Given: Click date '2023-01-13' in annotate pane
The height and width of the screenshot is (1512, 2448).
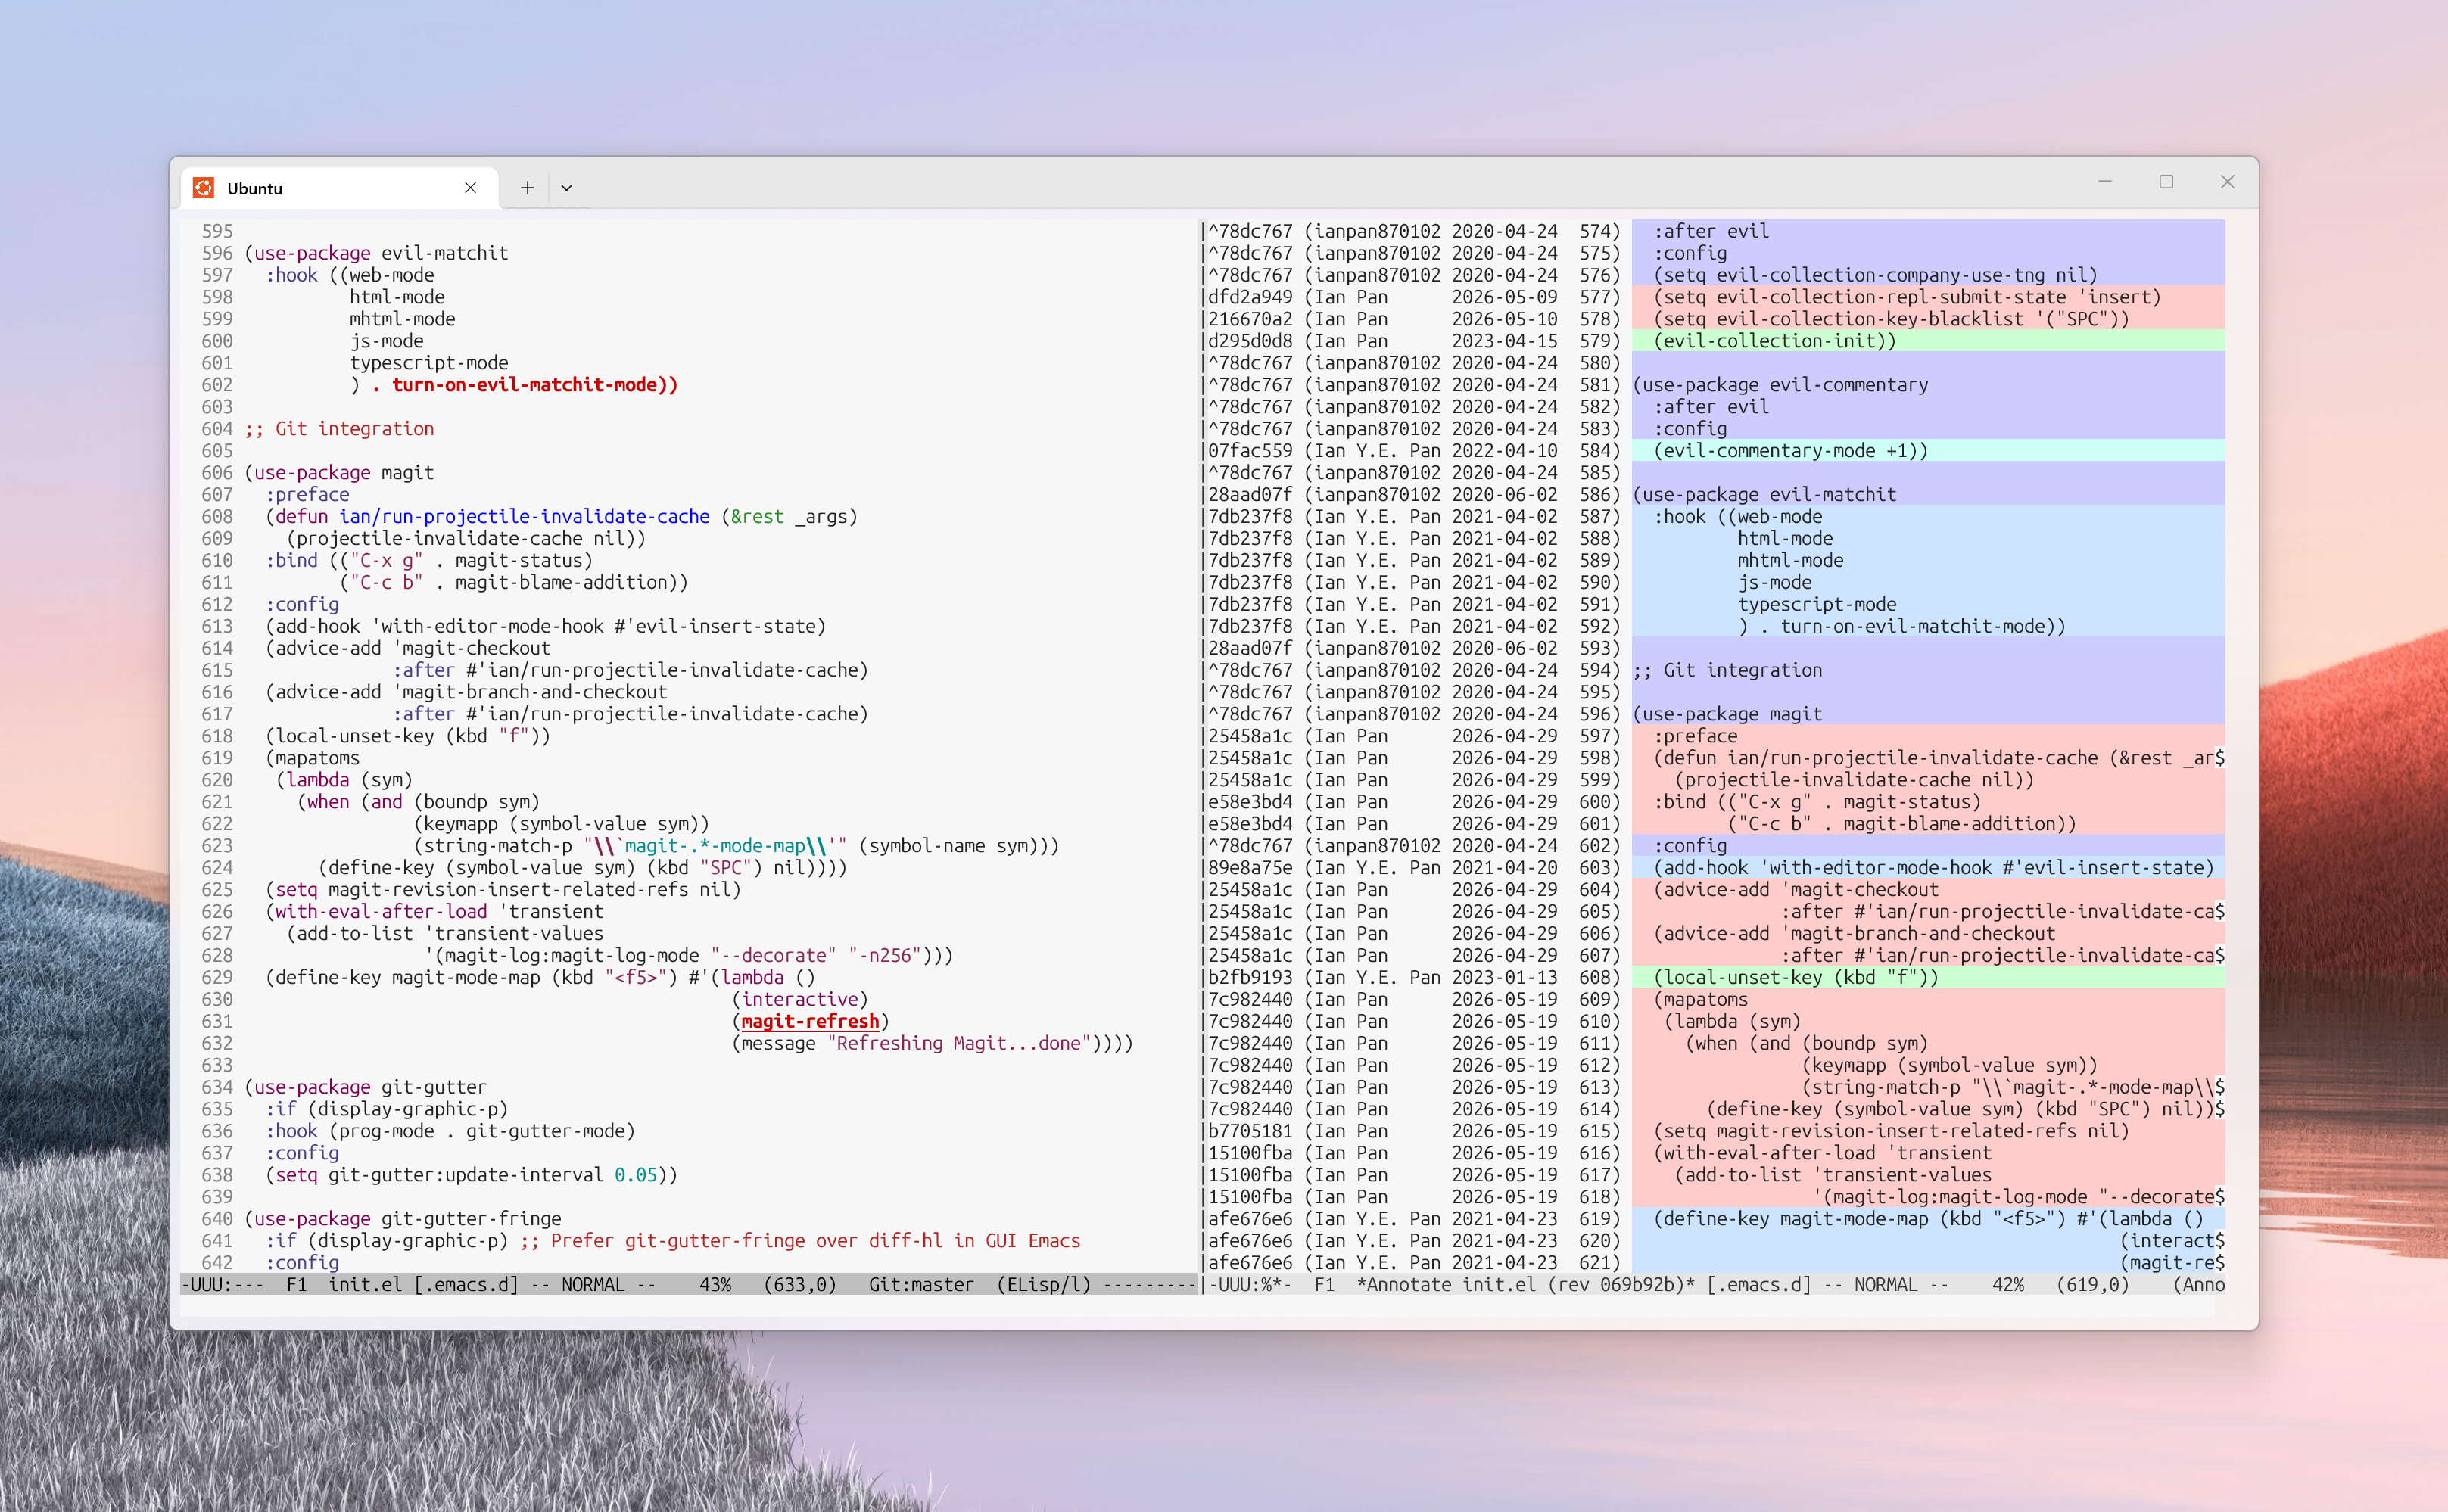Looking at the screenshot, I should (x=1505, y=979).
